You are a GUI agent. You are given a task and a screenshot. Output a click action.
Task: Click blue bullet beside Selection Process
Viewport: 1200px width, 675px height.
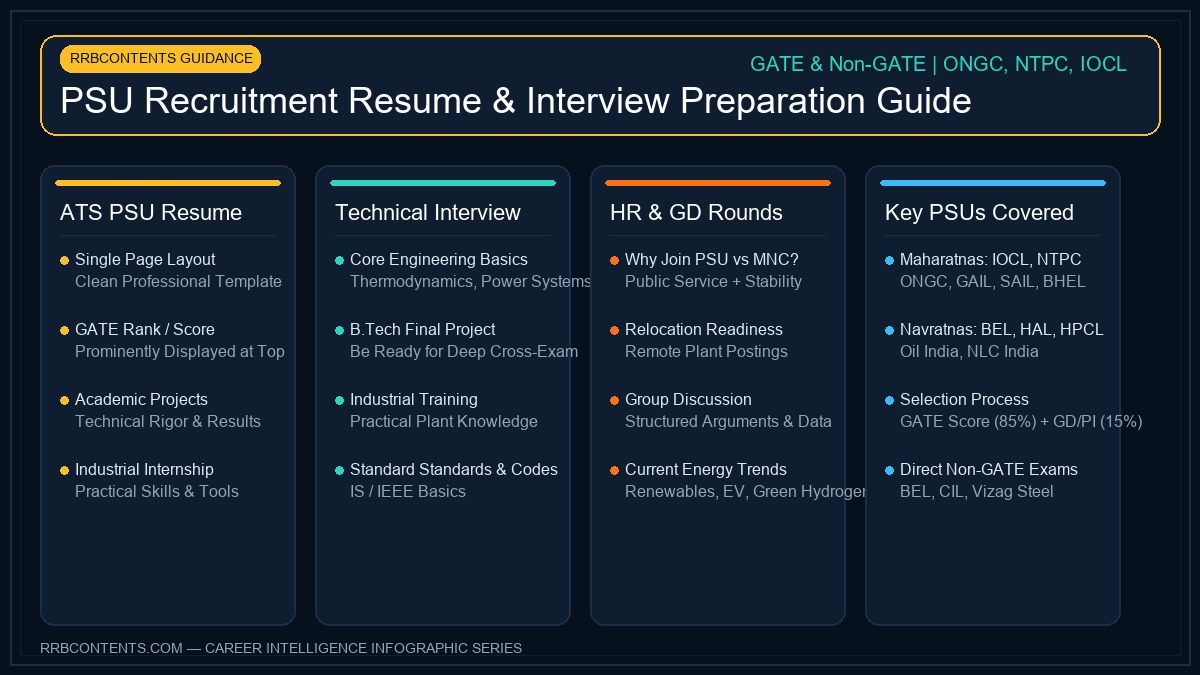click(x=889, y=400)
